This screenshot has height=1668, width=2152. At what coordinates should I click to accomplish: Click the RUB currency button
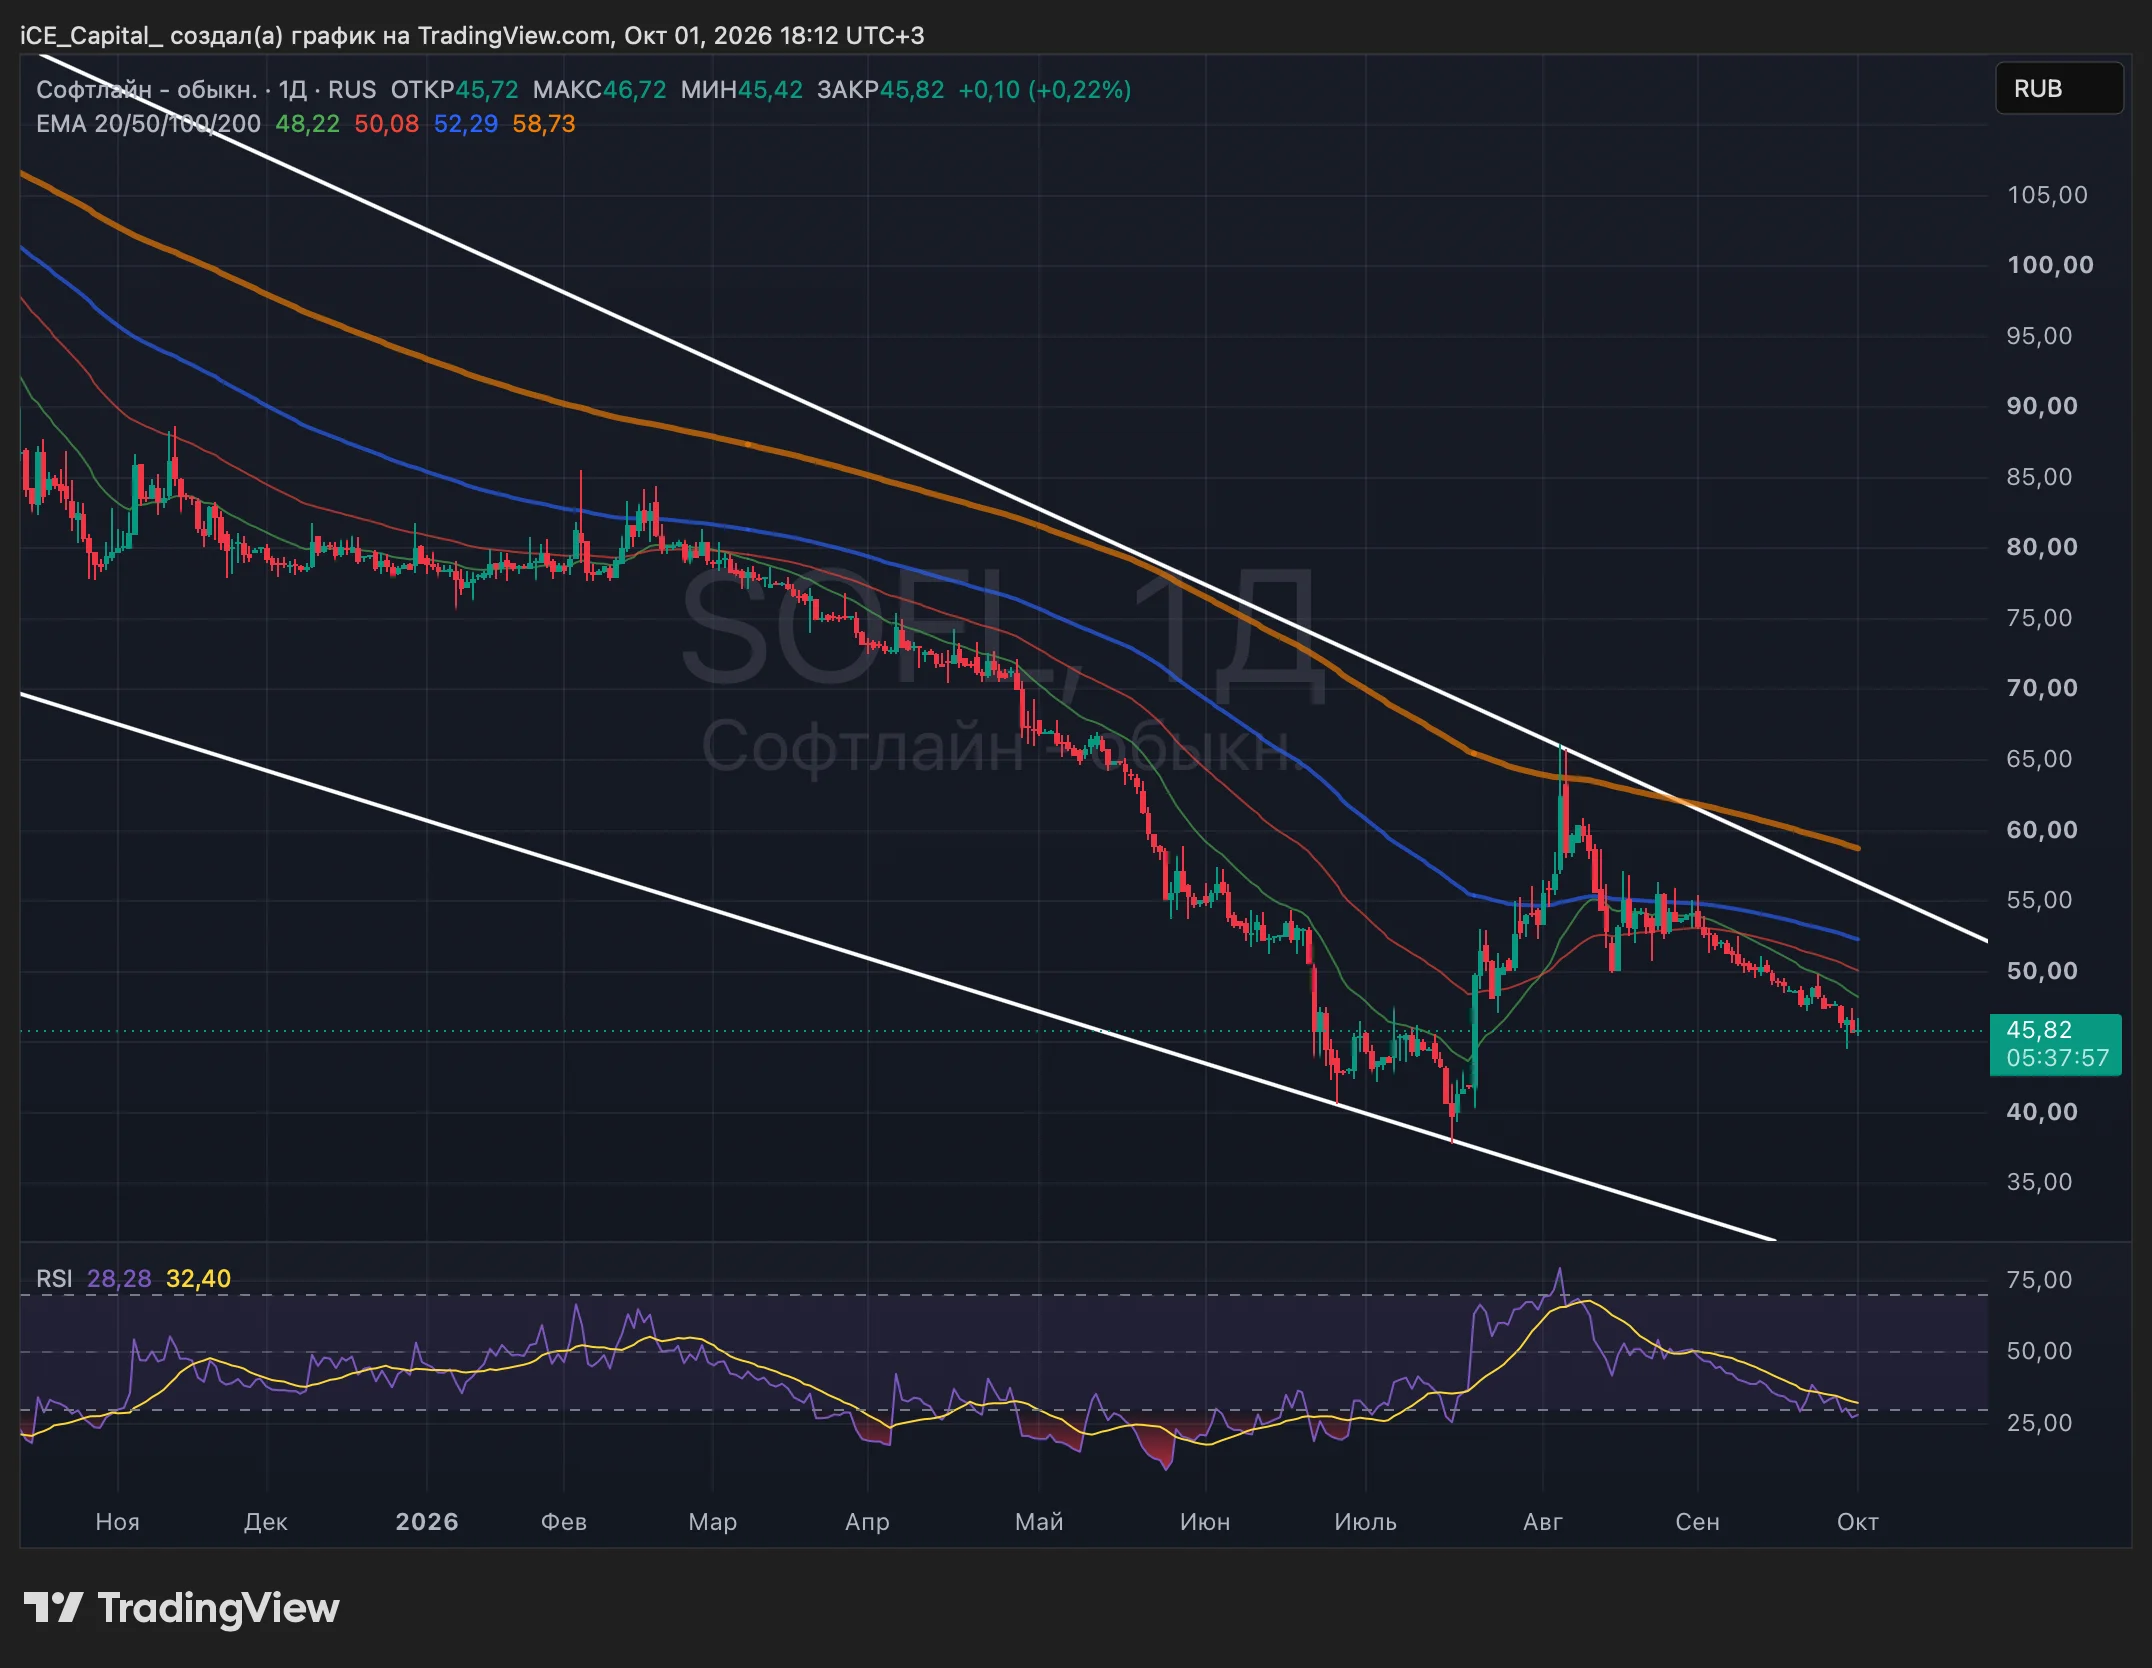(x=2058, y=89)
